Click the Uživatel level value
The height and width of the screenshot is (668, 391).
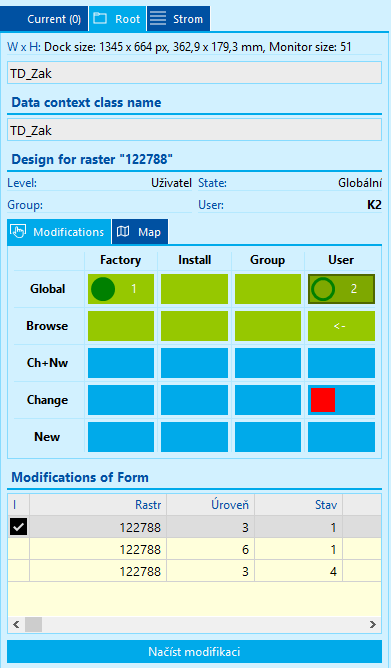(172, 183)
